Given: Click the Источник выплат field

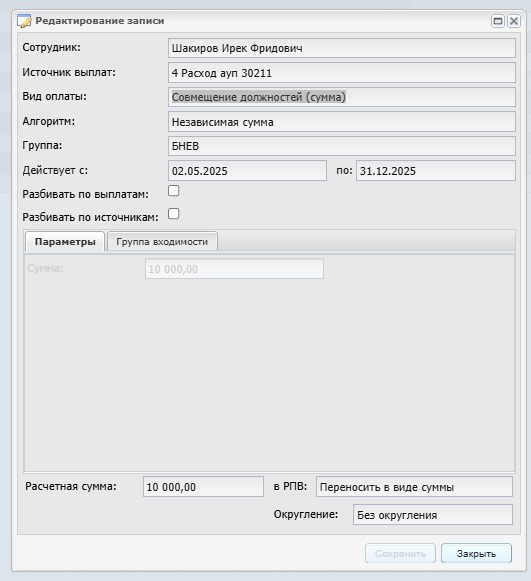Looking at the screenshot, I should pos(342,73).
